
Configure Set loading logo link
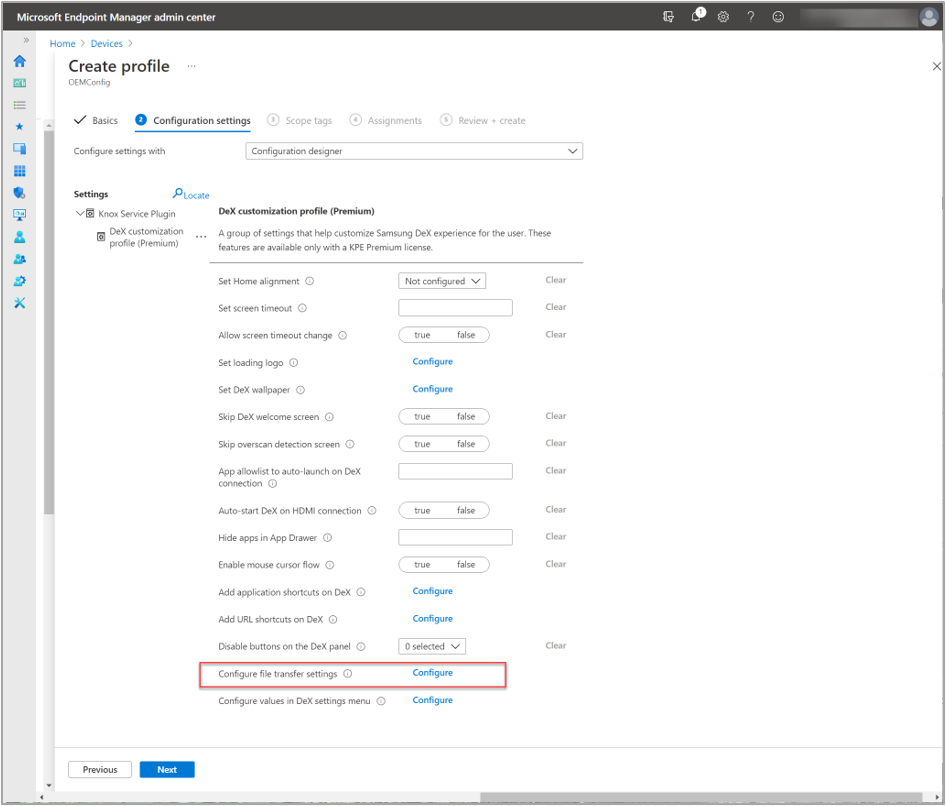coord(433,361)
